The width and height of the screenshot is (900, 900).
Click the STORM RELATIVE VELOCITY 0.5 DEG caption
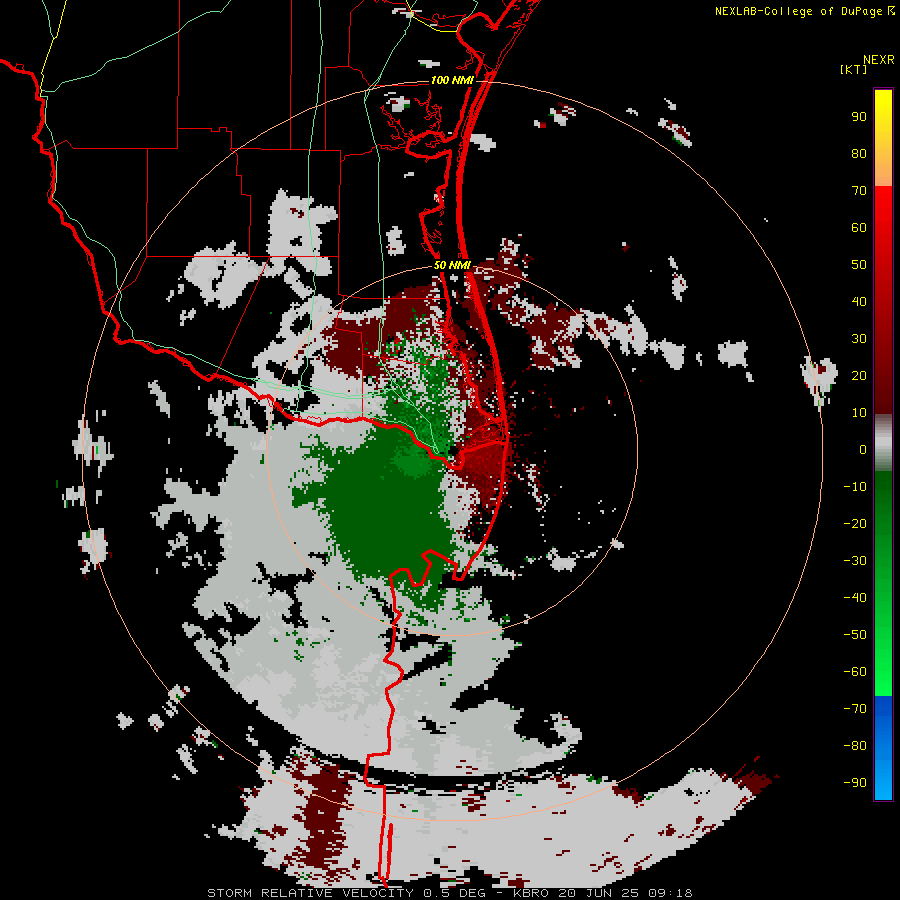point(346,893)
